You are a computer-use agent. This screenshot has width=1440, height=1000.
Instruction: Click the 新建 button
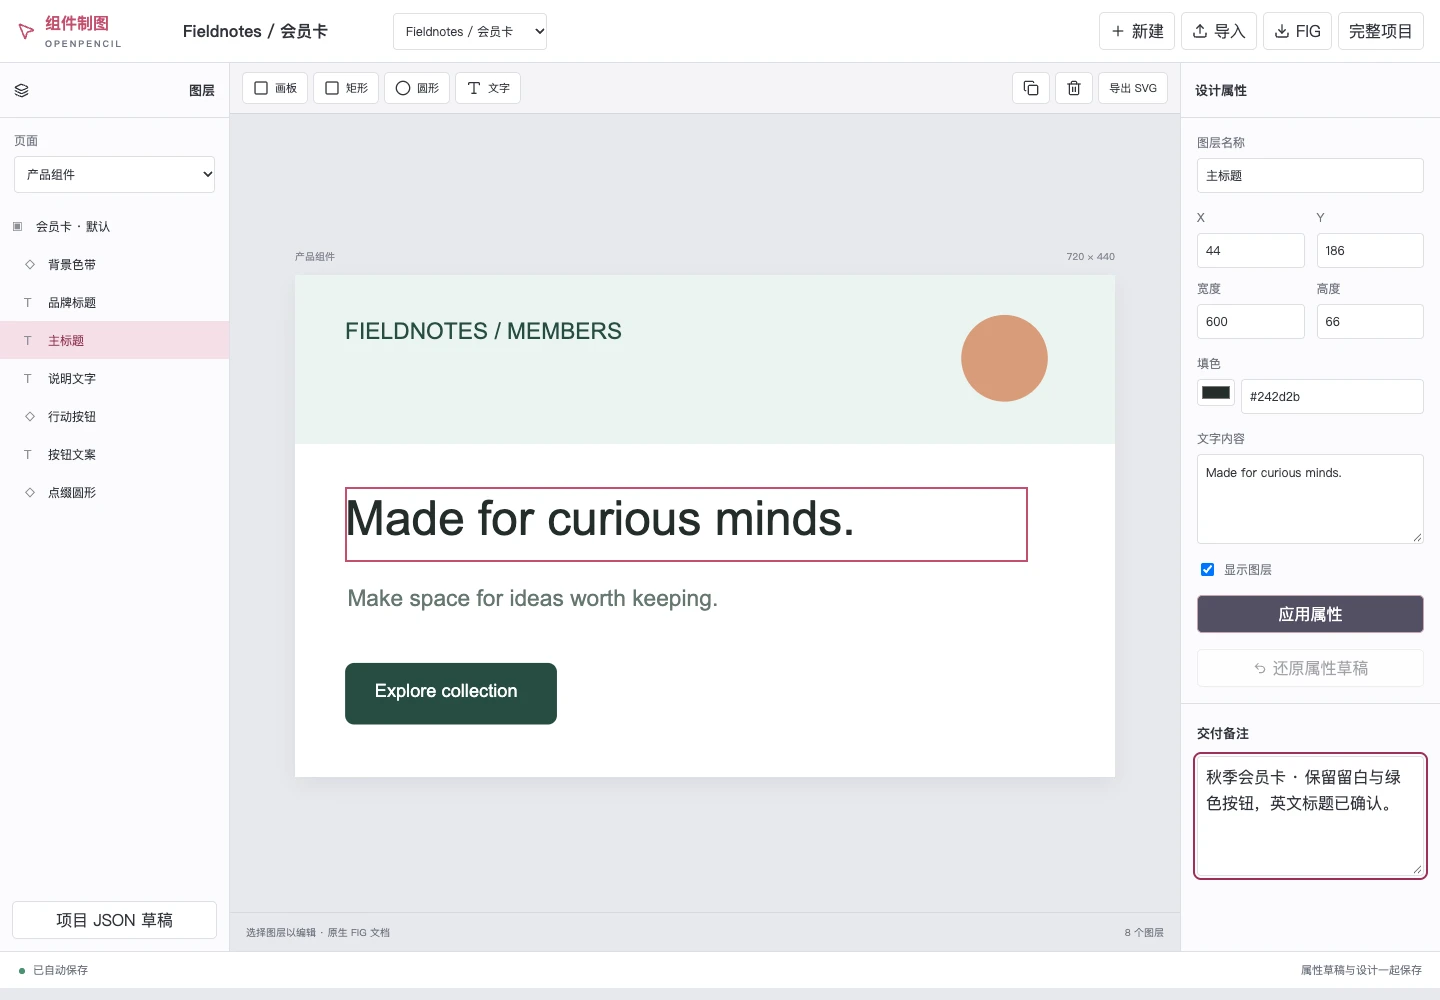(1137, 31)
